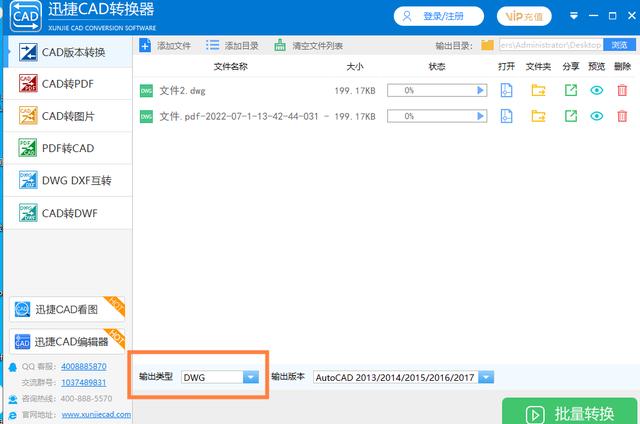Image resolution: width=640 pixels, height=424 pixels.
Task: Start conversion of 文件2.dwg play arrow
Action: [x=480, y=90]
